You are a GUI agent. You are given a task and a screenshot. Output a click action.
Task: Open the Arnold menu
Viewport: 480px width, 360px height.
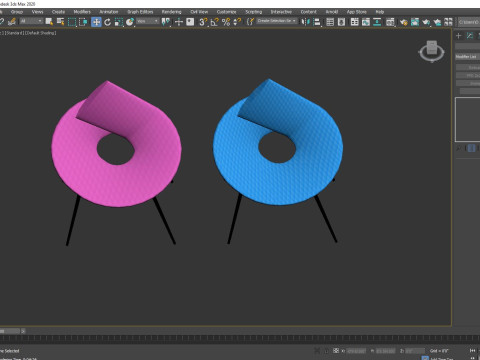click(x=332, y=12)
